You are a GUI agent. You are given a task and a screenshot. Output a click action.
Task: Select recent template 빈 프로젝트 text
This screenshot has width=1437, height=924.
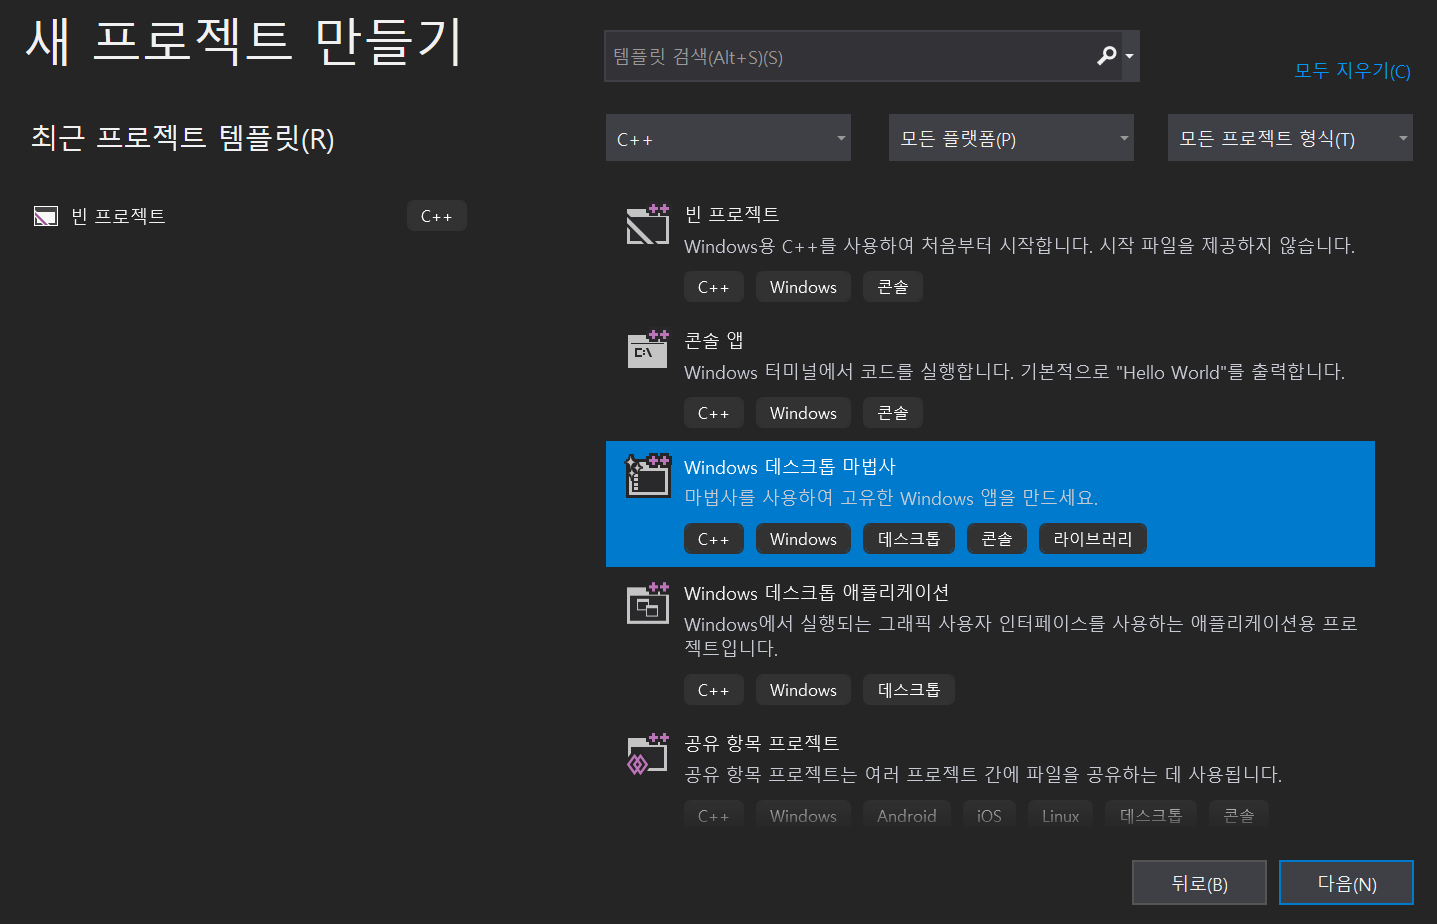click(118, 216)
